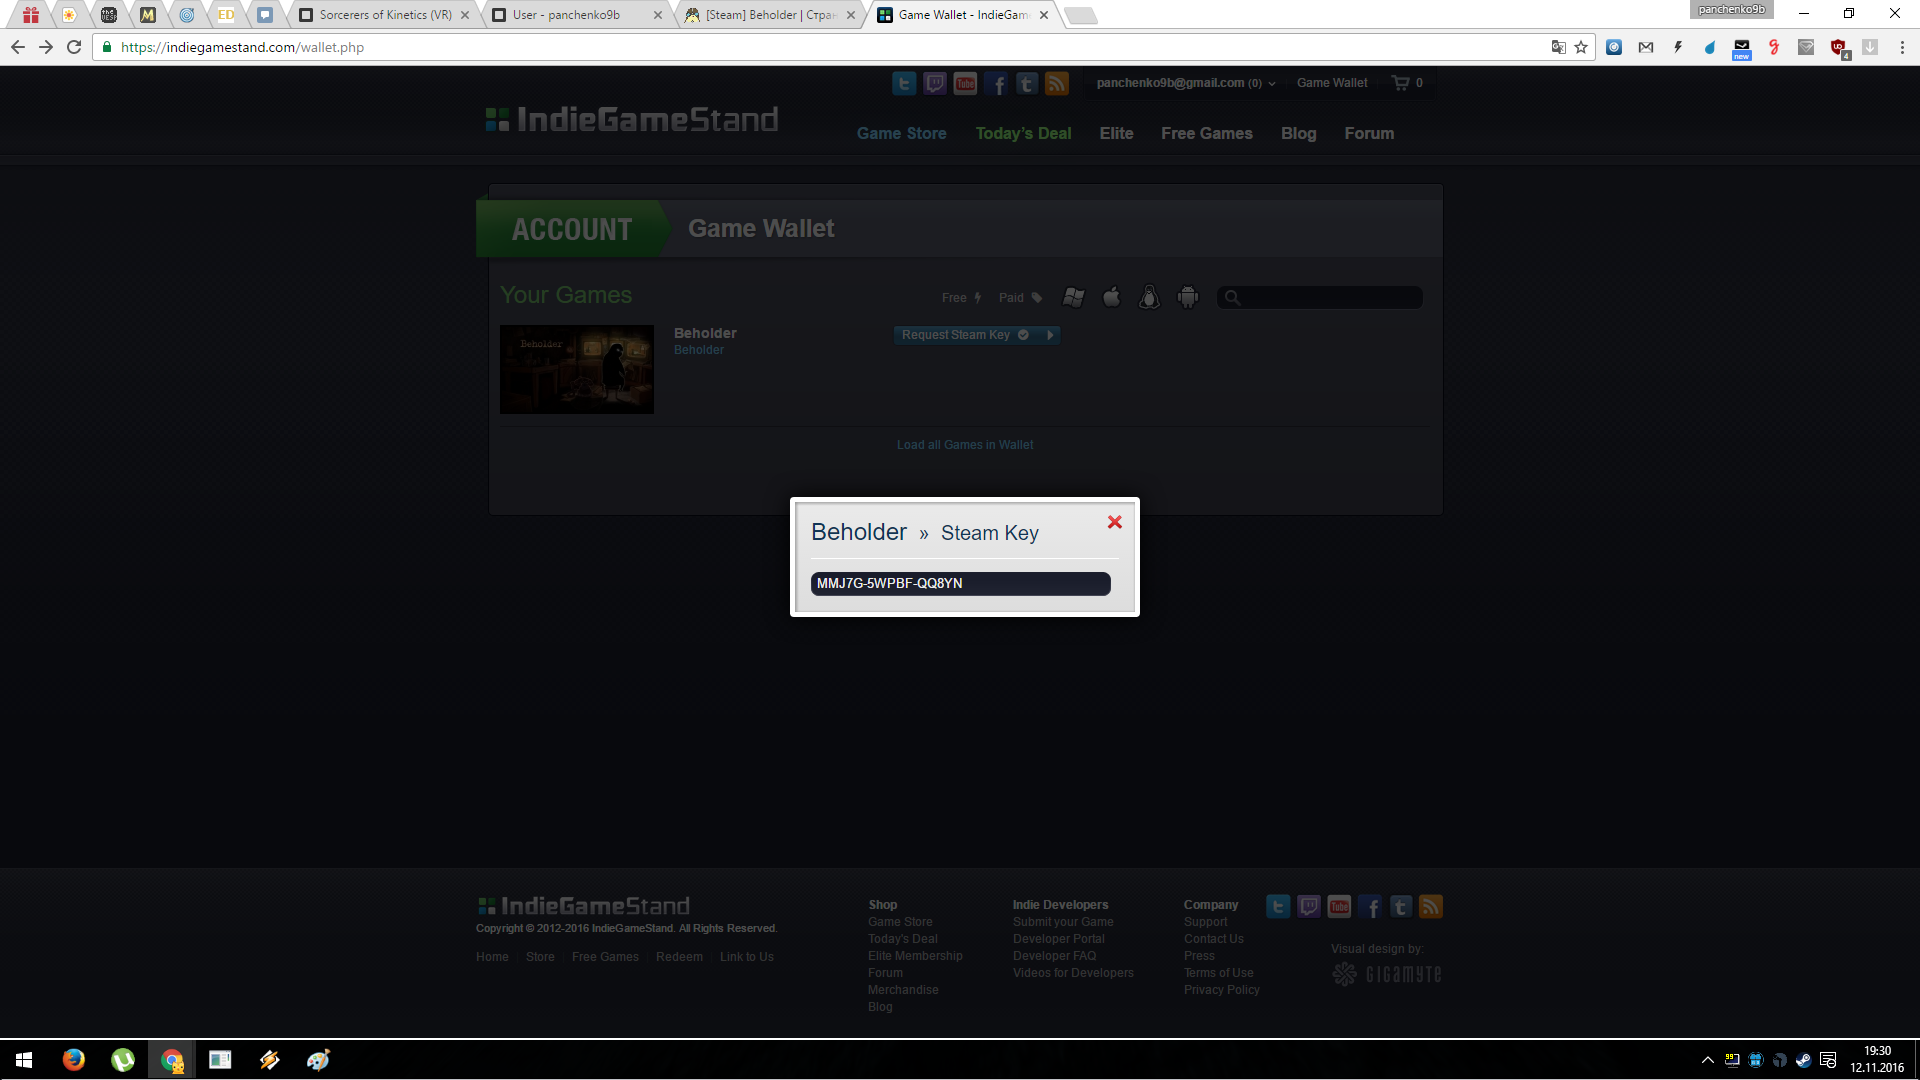
Task: Open the Gmail extension icon in the toolbar
Action: click(1646, 47)
